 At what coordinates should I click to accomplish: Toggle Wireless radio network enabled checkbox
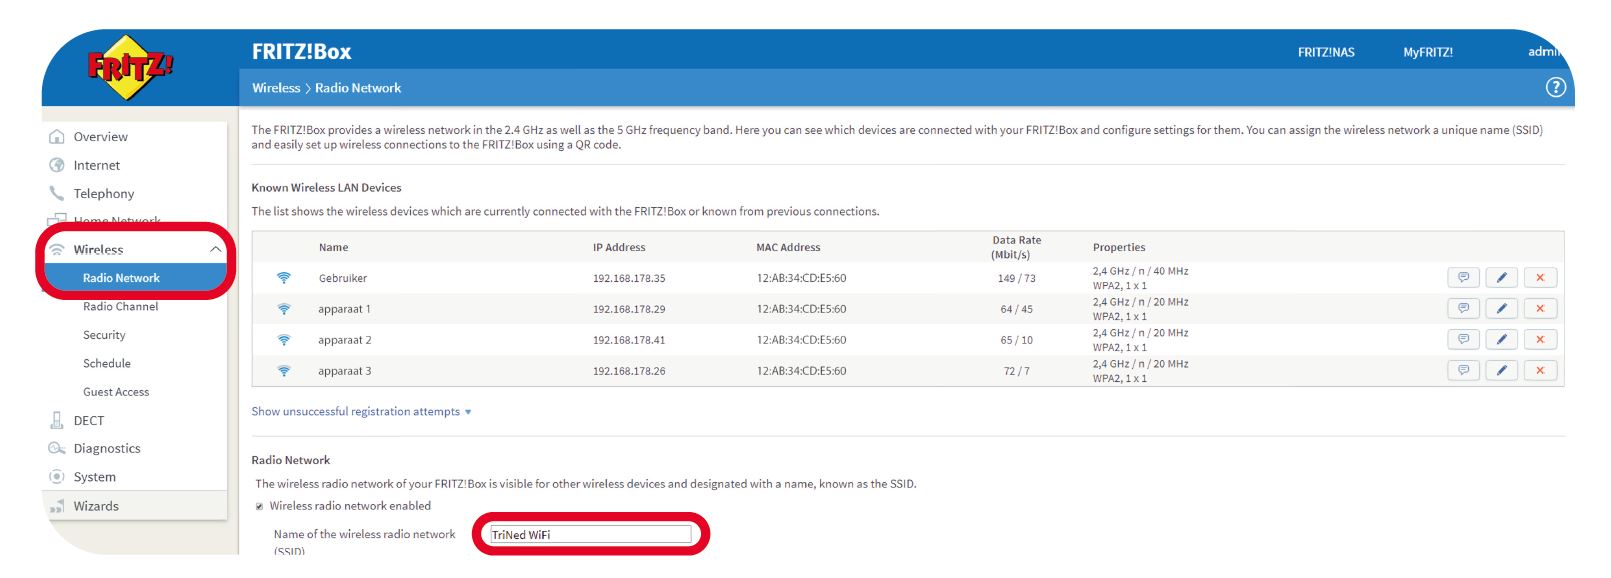(x=260, y=507)
